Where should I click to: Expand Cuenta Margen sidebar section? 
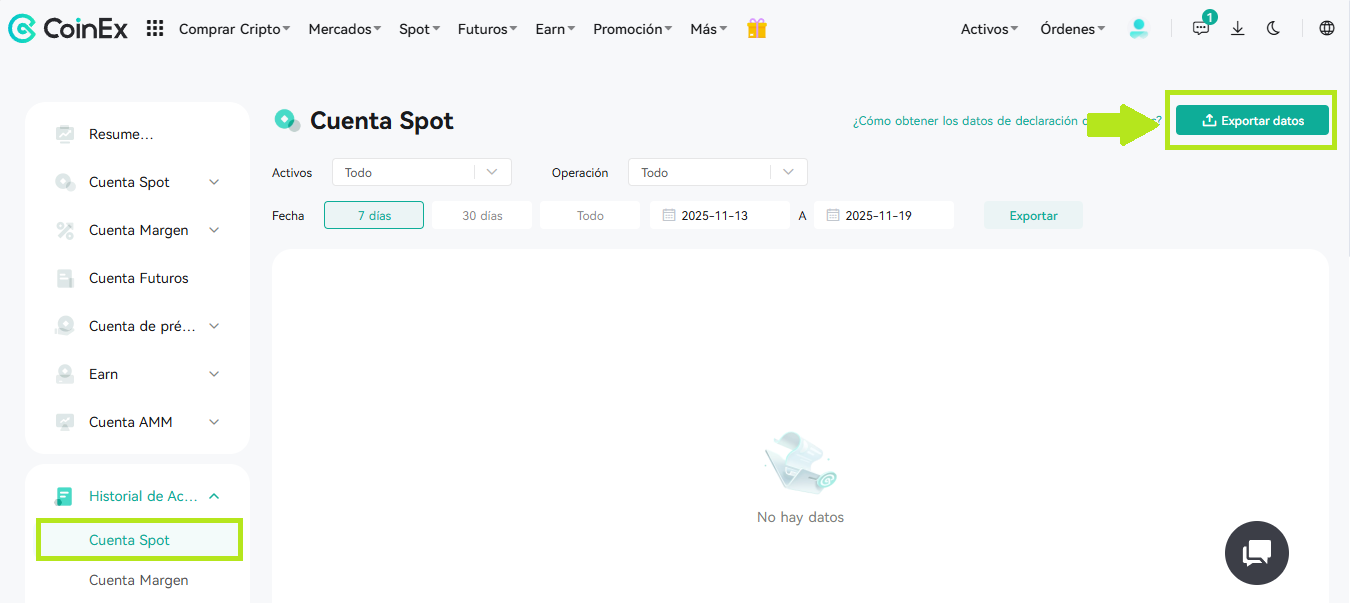pos(214,230)
